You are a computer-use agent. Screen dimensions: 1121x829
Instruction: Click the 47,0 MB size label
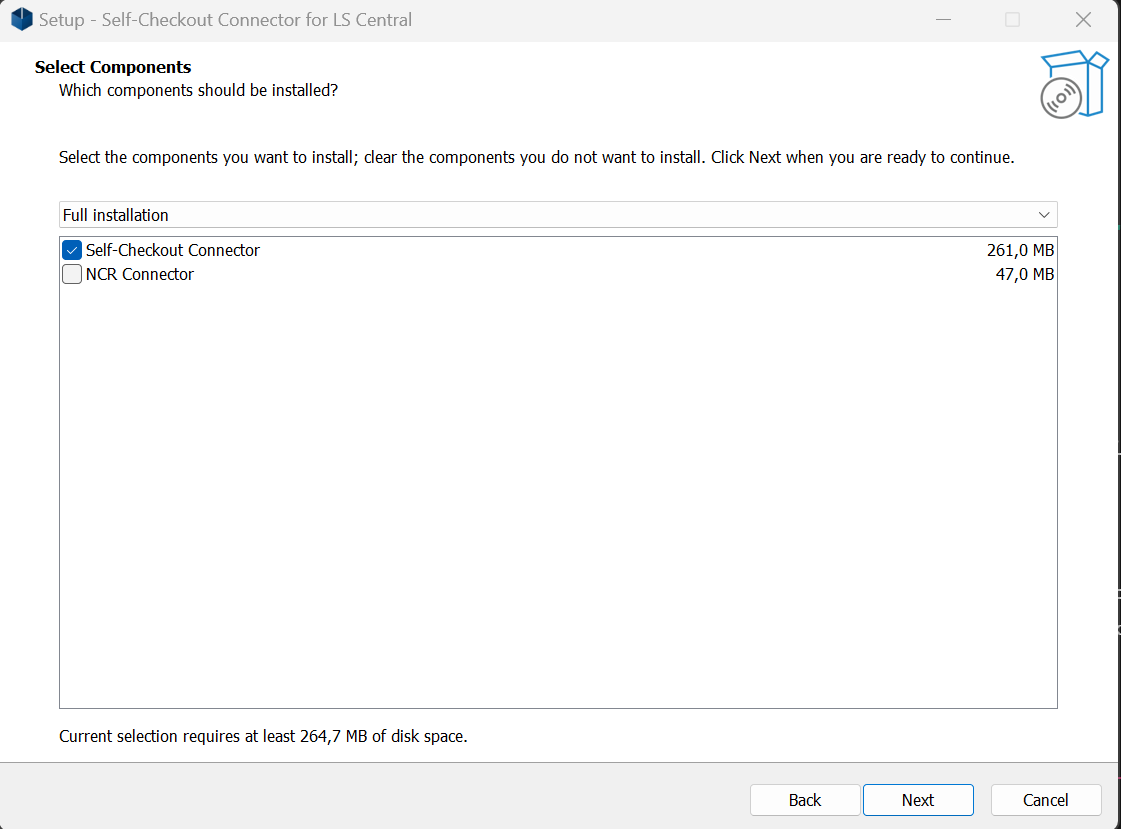pyautogui.click(x=1027, y=274)
